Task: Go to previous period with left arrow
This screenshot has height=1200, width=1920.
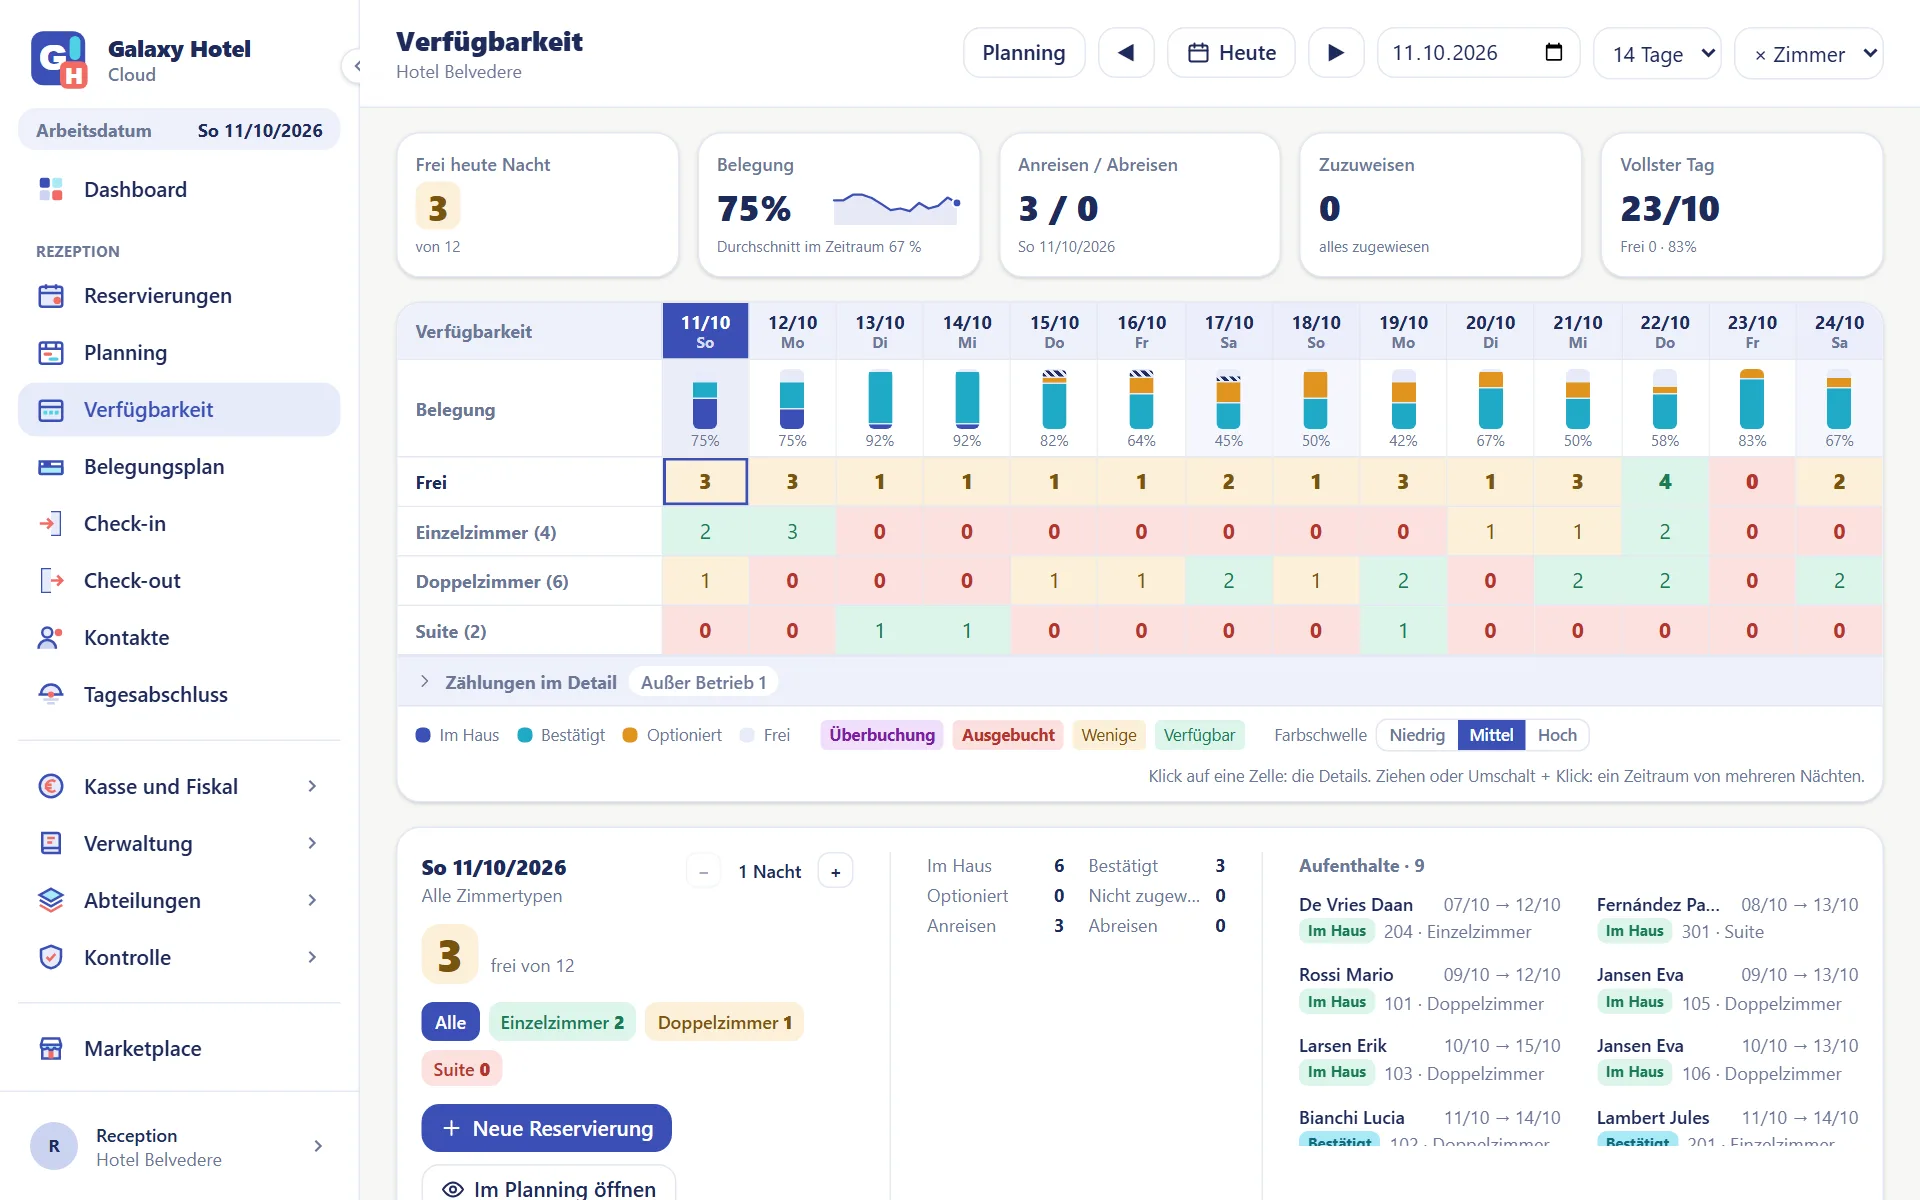Action: 1126,53
